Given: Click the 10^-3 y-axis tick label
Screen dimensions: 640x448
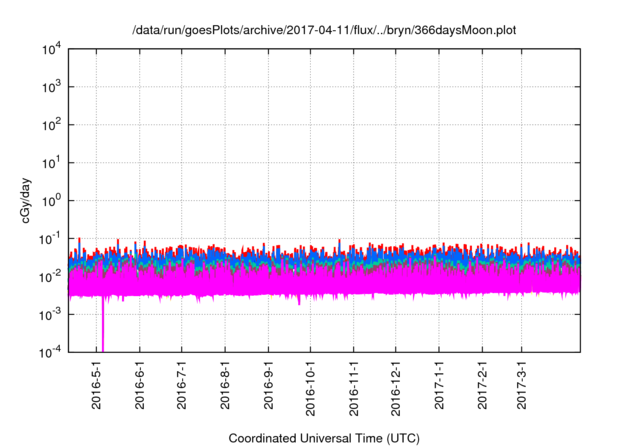Looking at the screenshot, I should tap(50, 313).
